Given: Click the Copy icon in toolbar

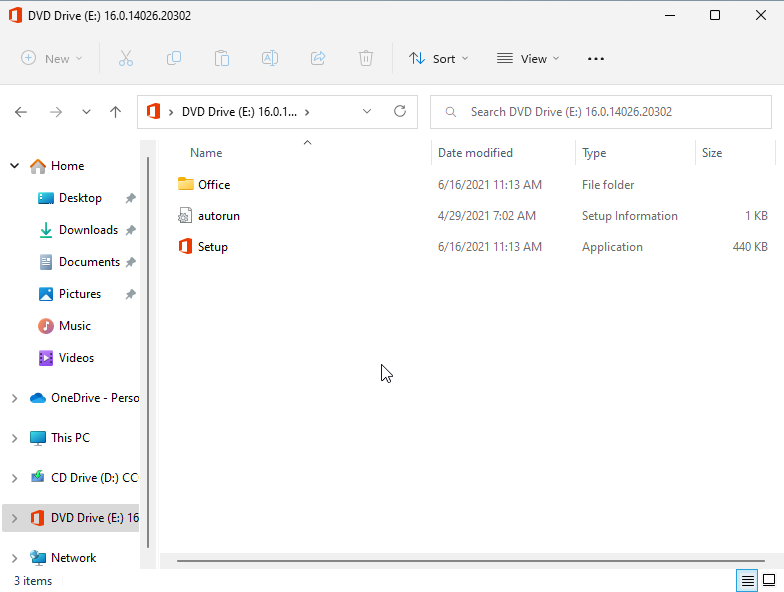Looking at the screenshot, I should click(174, 59).
